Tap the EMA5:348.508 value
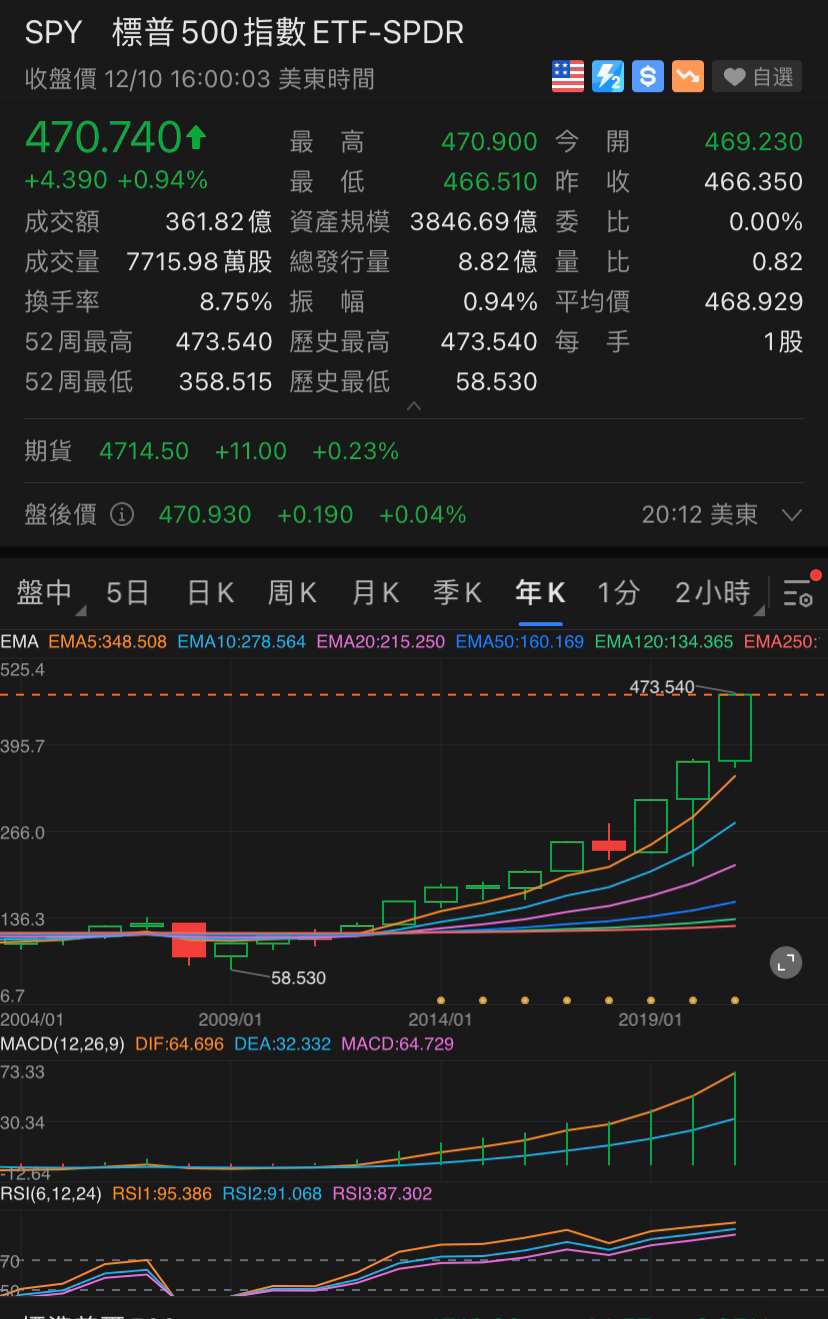The width and height of the screenshot is (828, 1319). (107, 642)
